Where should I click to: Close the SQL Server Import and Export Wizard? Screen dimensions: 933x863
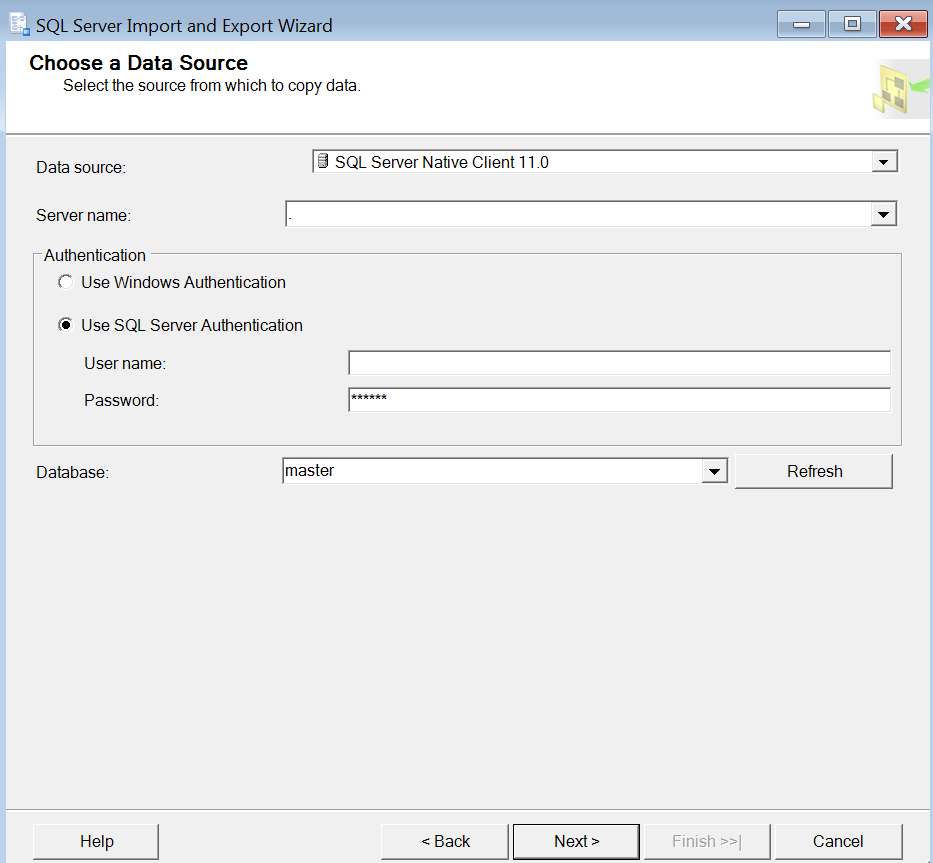coord(903,24)
